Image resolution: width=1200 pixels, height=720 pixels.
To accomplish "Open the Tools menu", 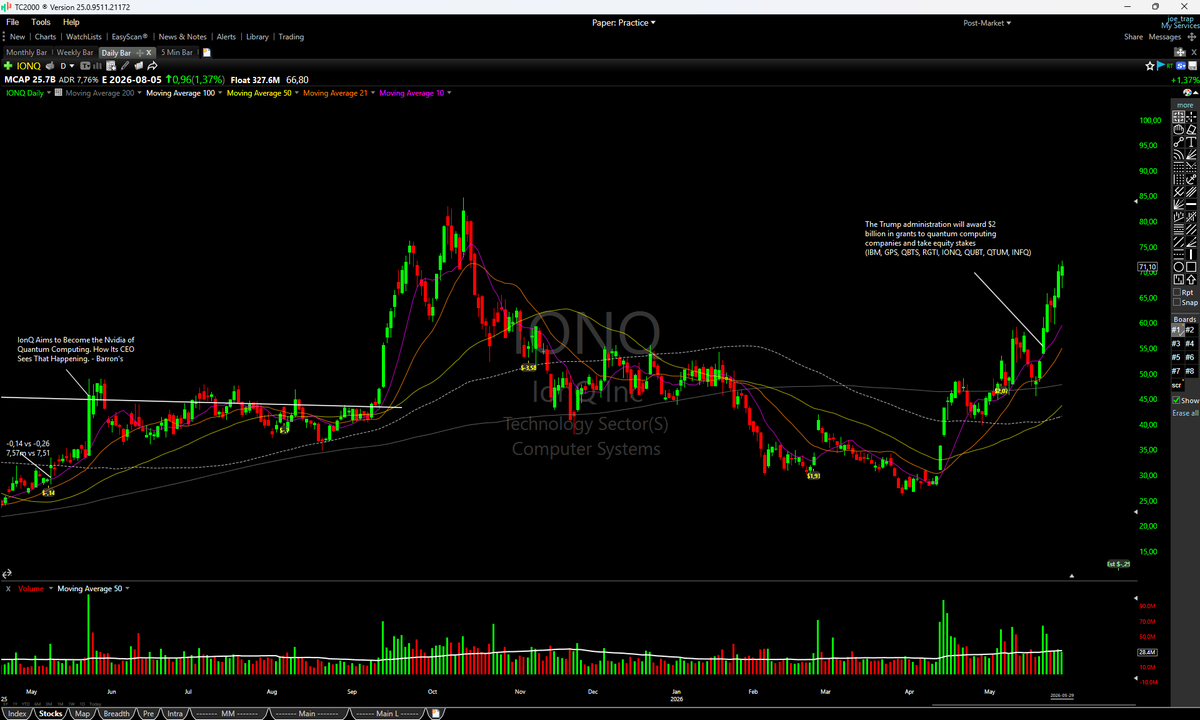I will click(41, 22).
